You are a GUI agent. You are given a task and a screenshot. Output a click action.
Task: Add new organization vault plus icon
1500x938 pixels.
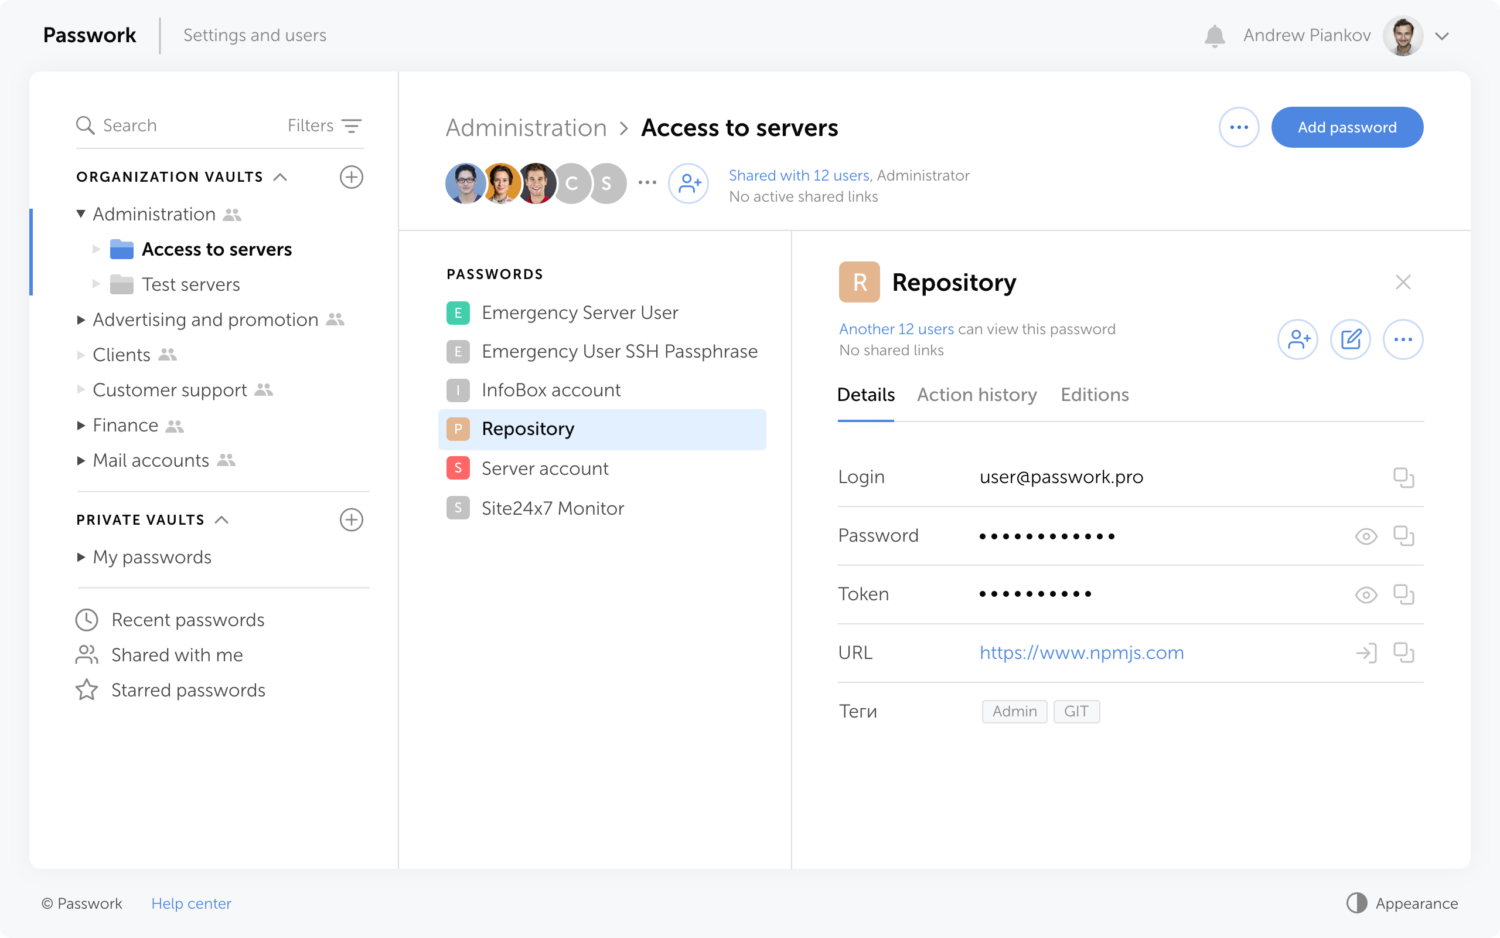coord(351,177)
